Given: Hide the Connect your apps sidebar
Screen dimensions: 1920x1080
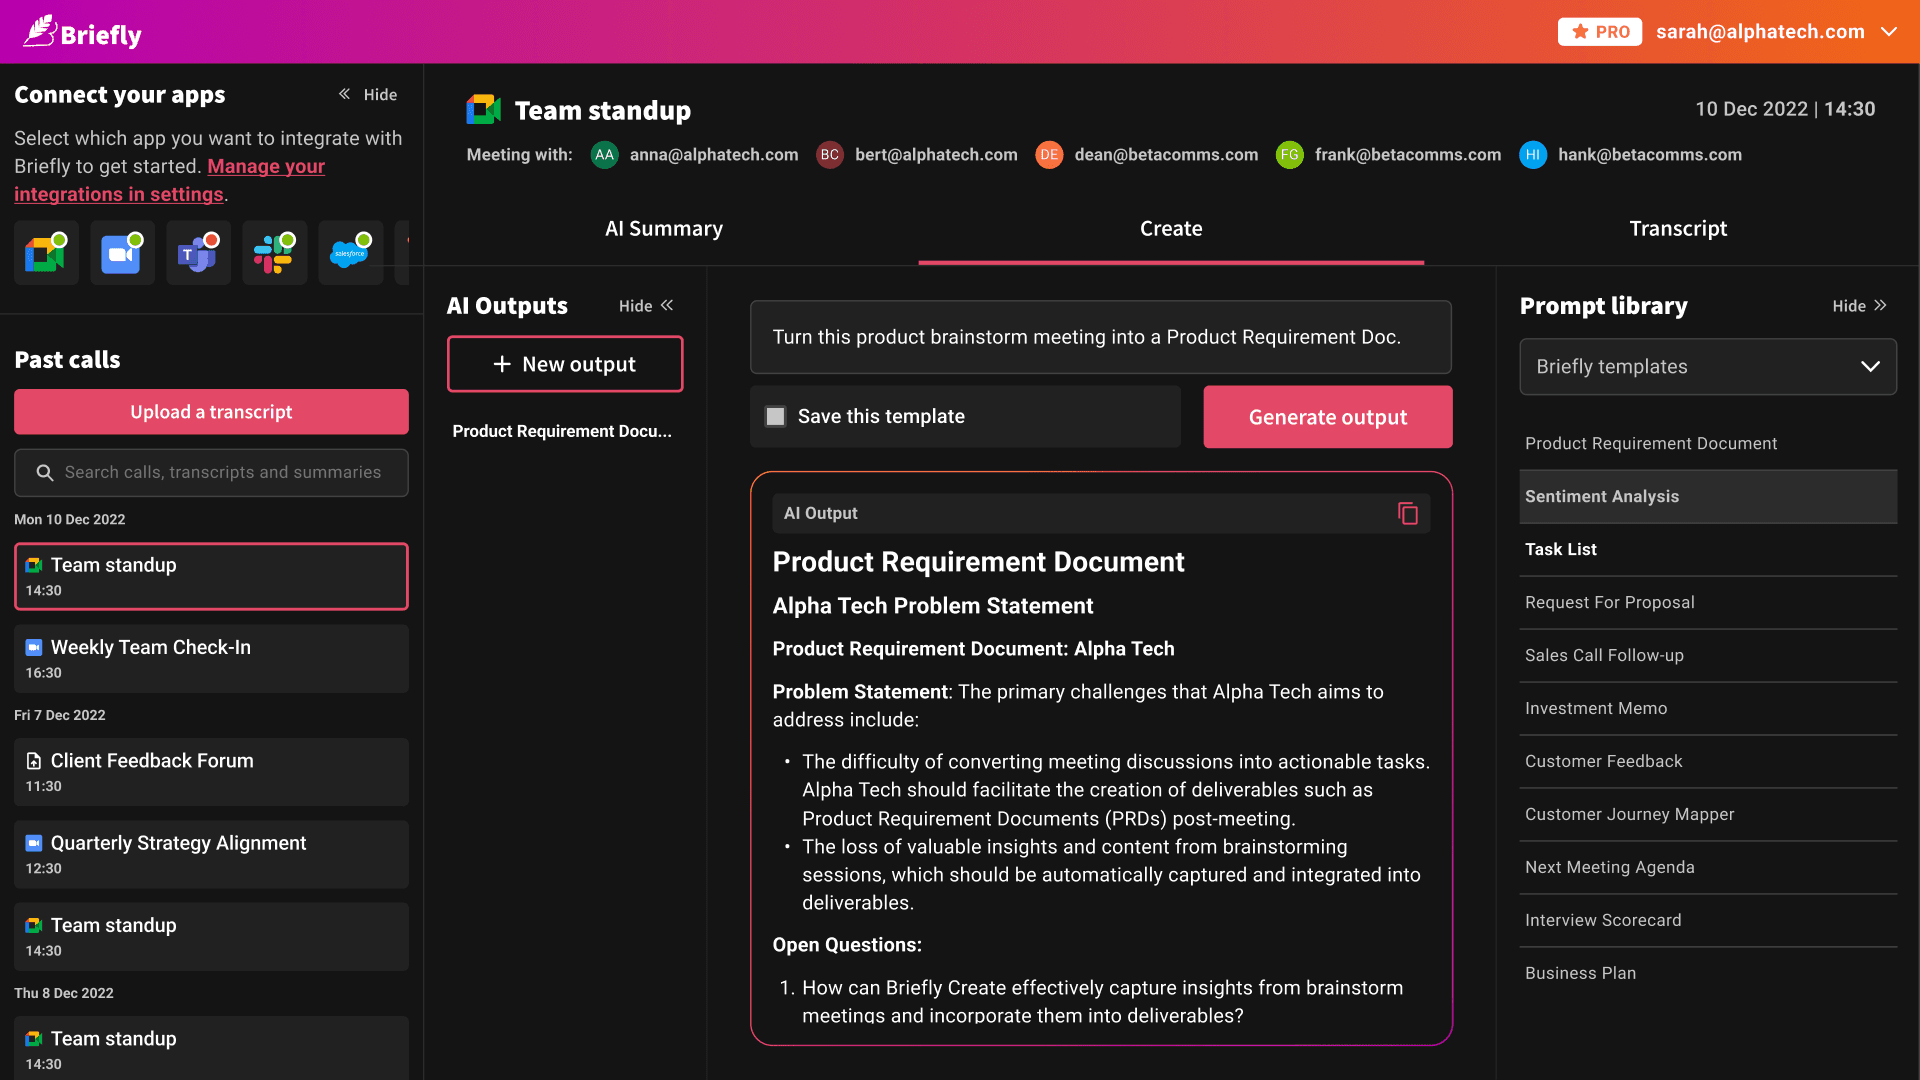Looking at the screenshot, I should (x=367, y=94).
